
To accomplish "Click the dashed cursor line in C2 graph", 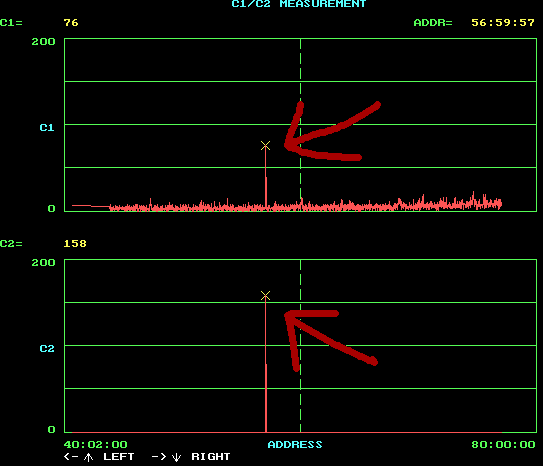I will click(300, 346).
